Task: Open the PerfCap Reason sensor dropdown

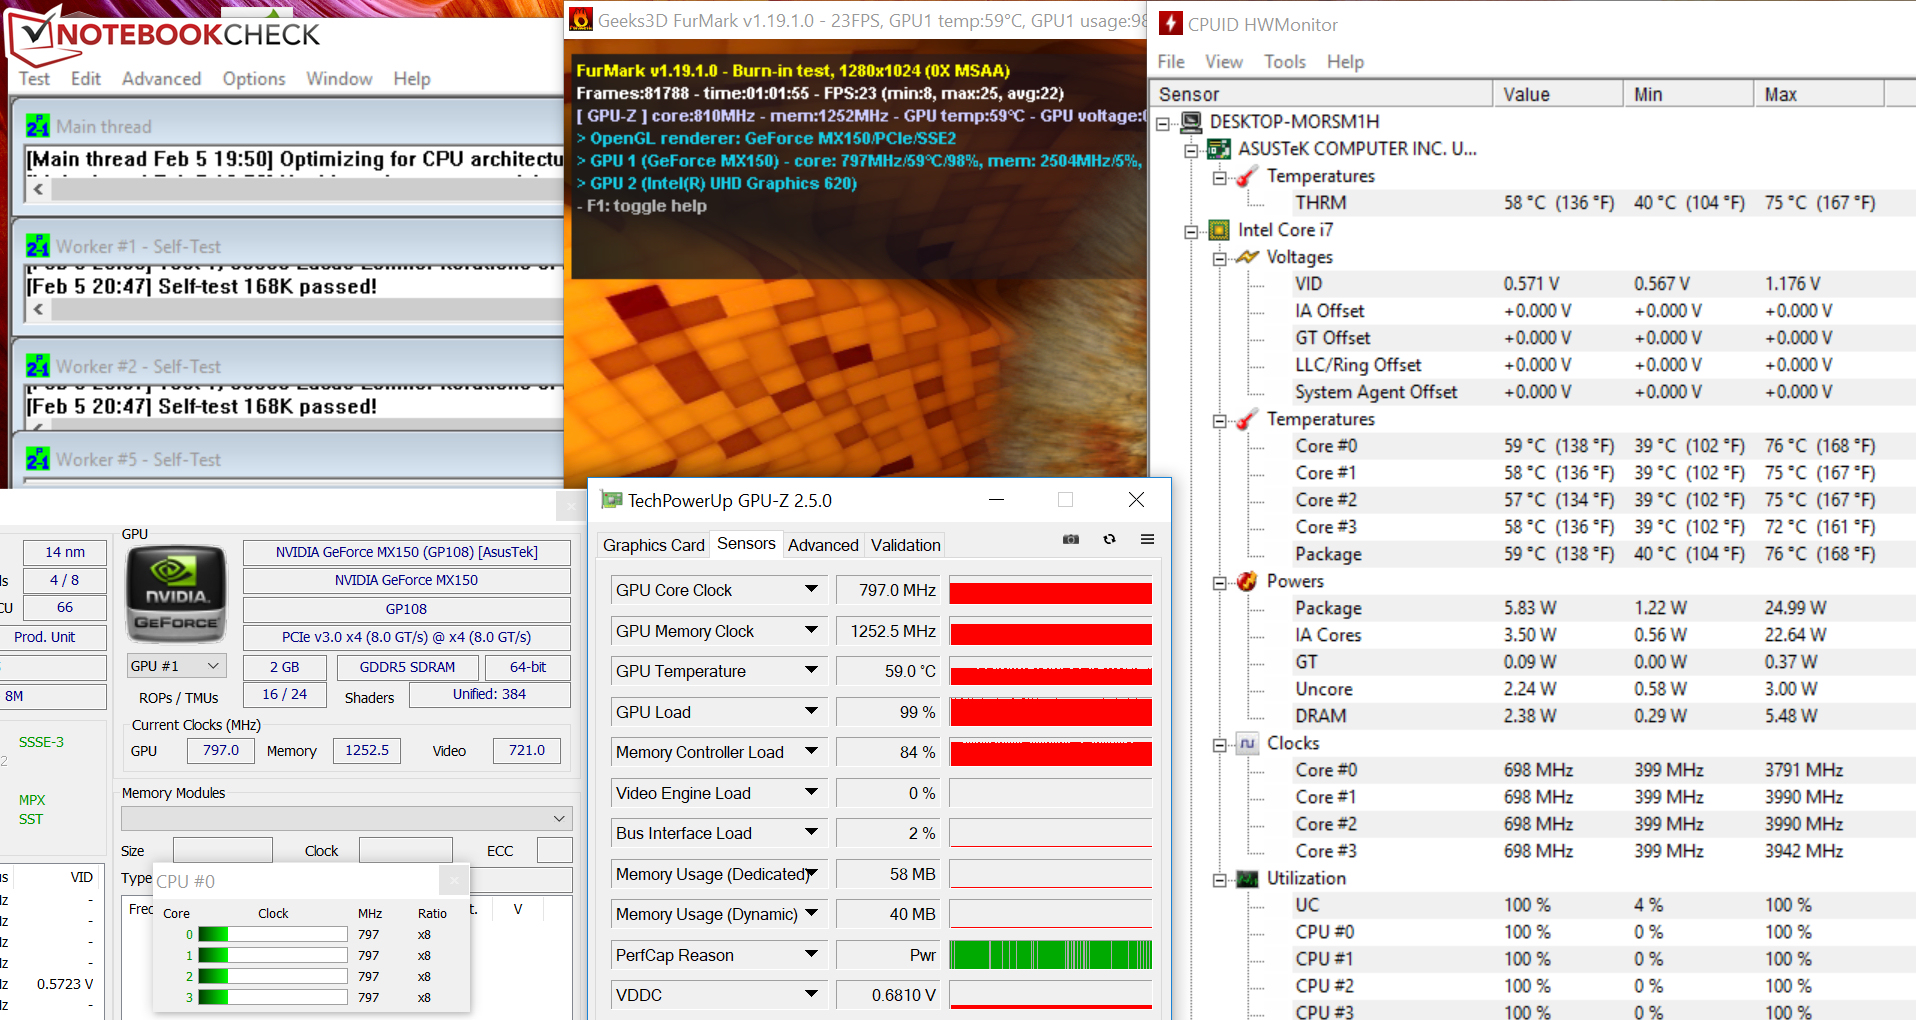Action: tap(812, 955)
